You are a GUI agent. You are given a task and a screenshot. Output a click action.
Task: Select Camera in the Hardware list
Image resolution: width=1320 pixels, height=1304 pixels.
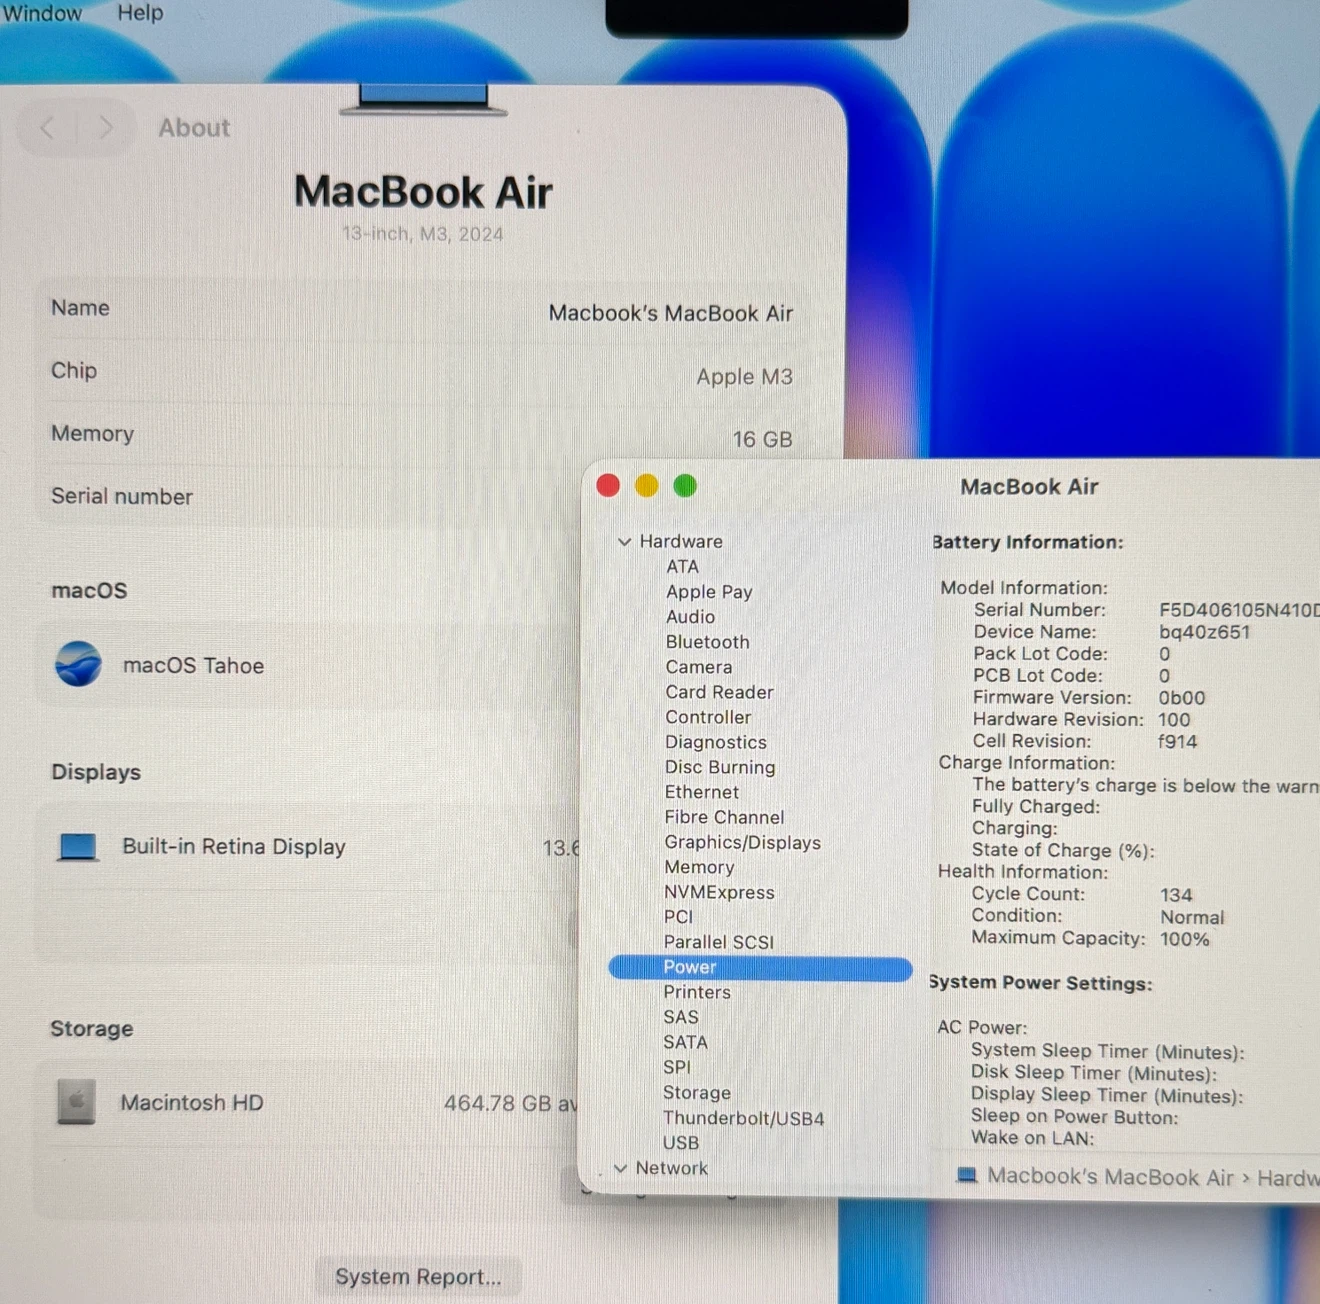coord(698,666)
